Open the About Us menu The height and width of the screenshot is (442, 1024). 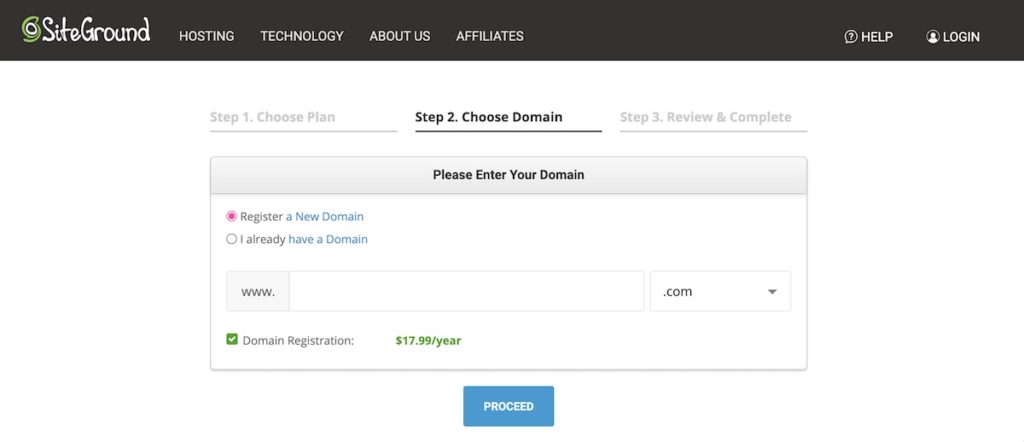(400, 37)
